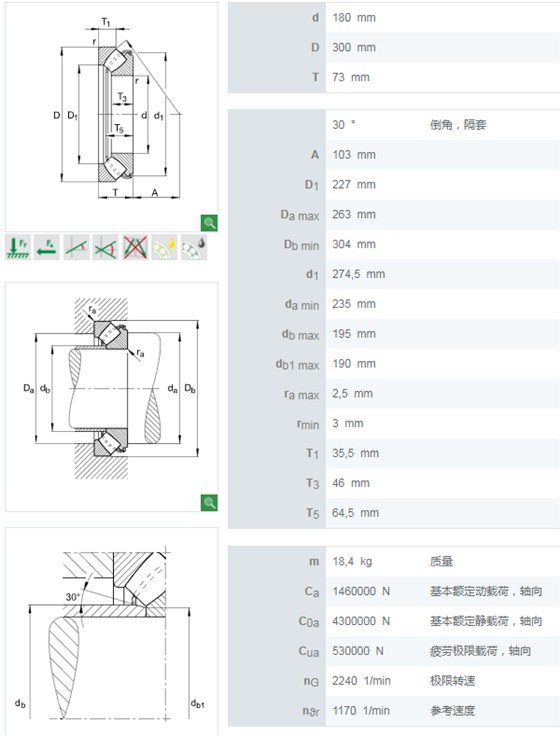Click the dynamic angular misalignment icon
This screenshot has width=560, height=736.
coord(106,246)
